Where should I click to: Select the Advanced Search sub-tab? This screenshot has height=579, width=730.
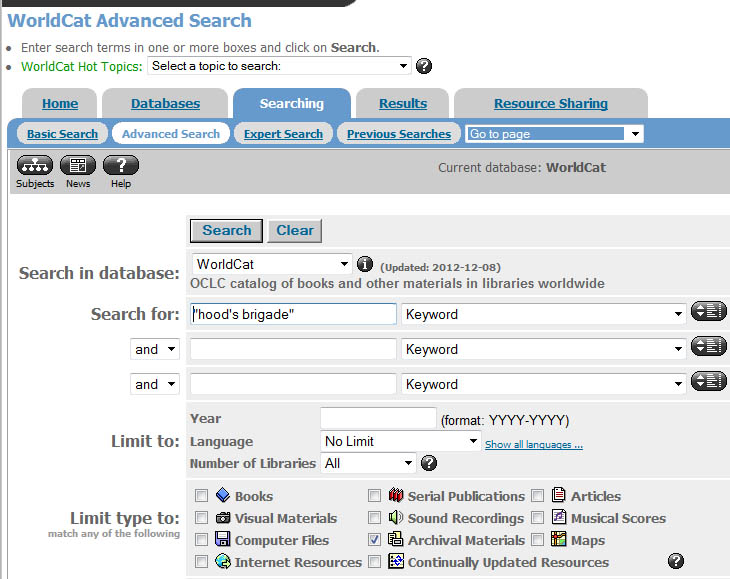click(x=171, y=134)
